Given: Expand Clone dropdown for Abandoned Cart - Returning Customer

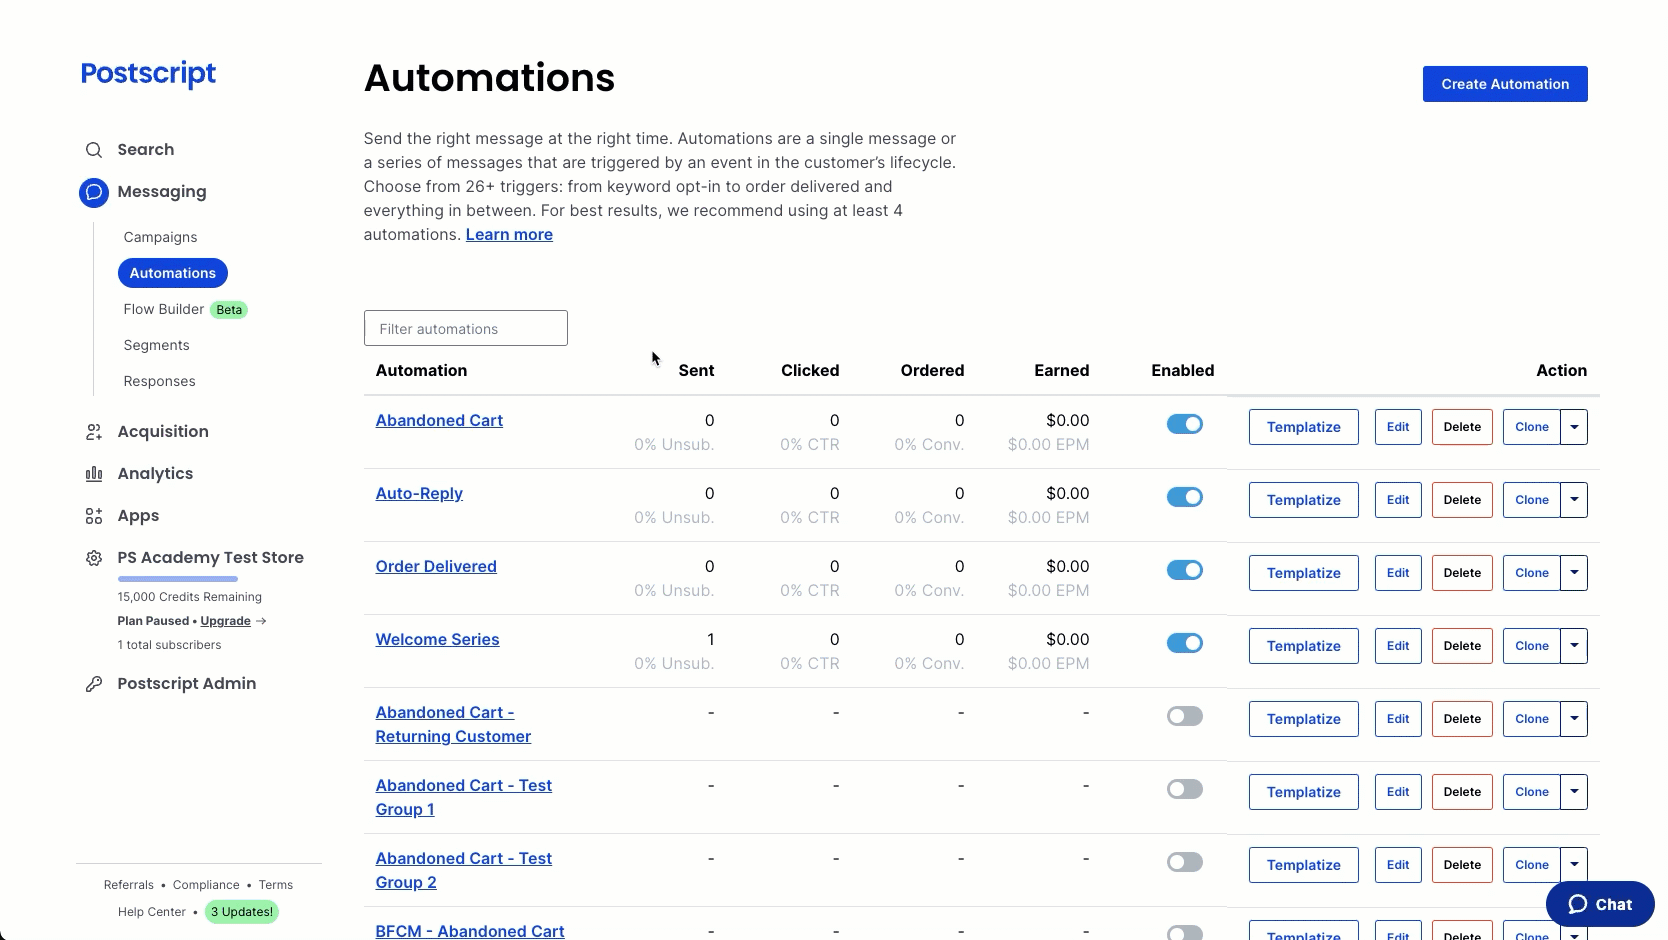Looking at the screenshot, I should pos(1574,719).
